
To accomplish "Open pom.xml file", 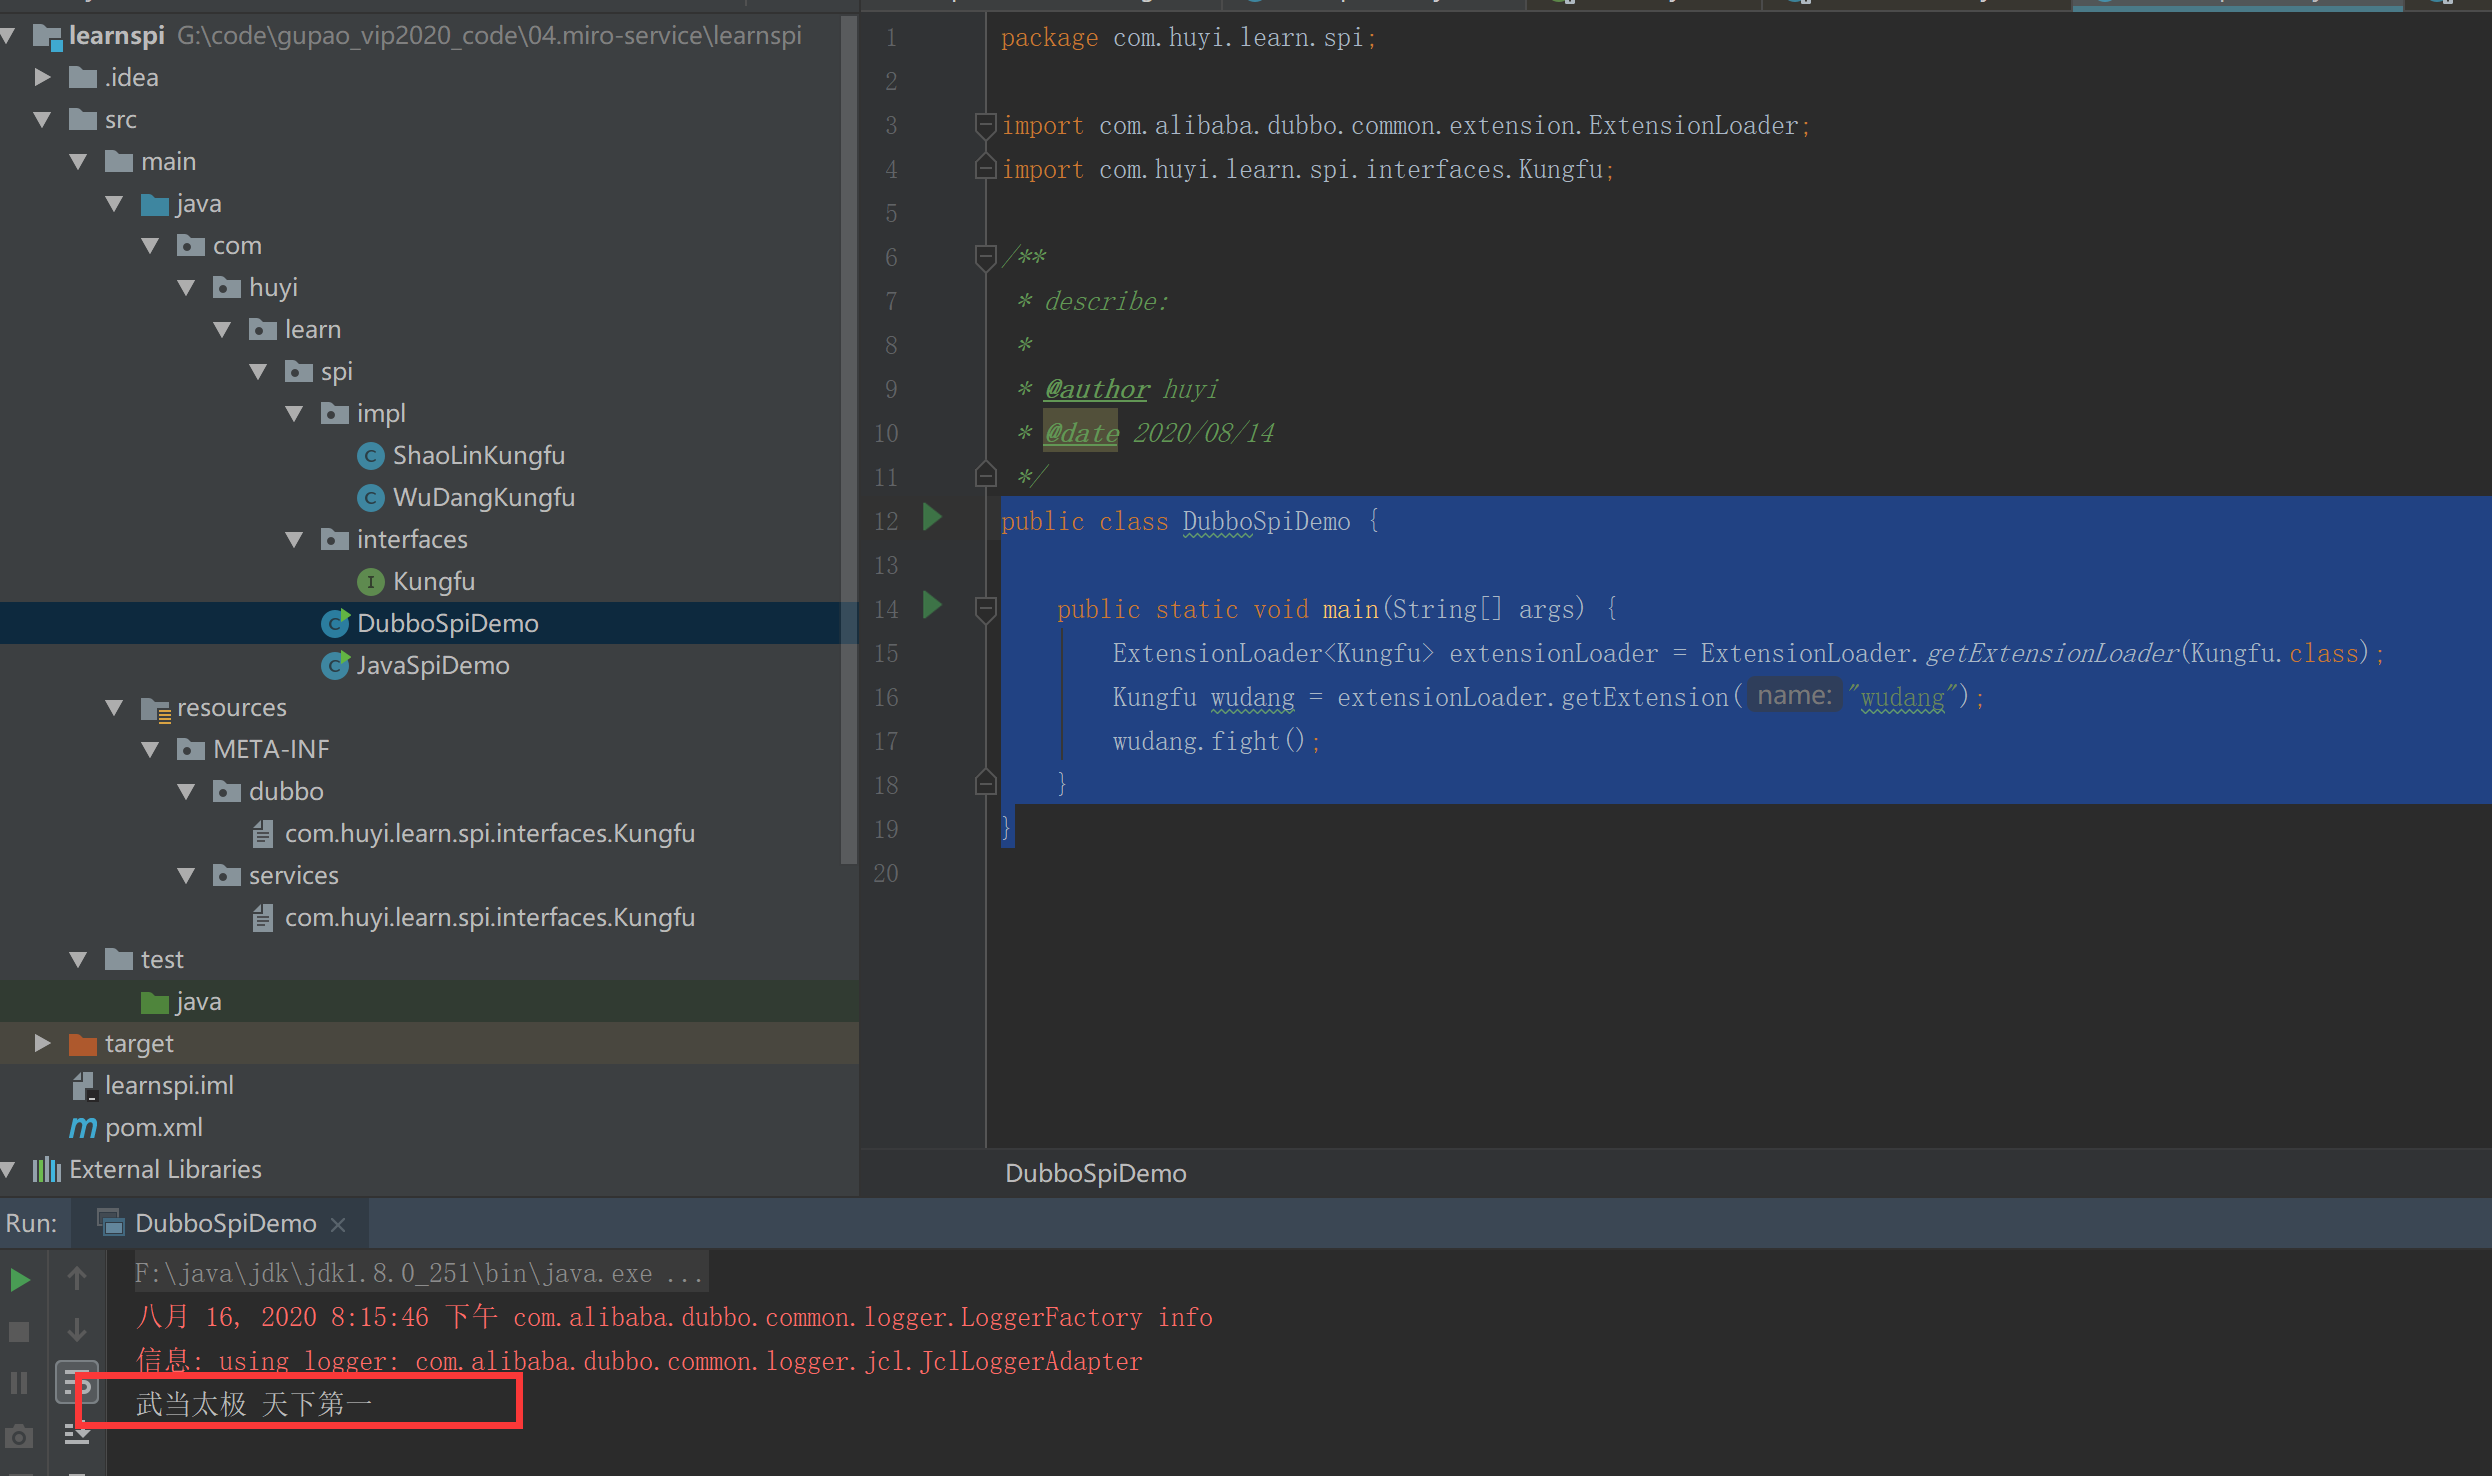I will point(153,1127).
